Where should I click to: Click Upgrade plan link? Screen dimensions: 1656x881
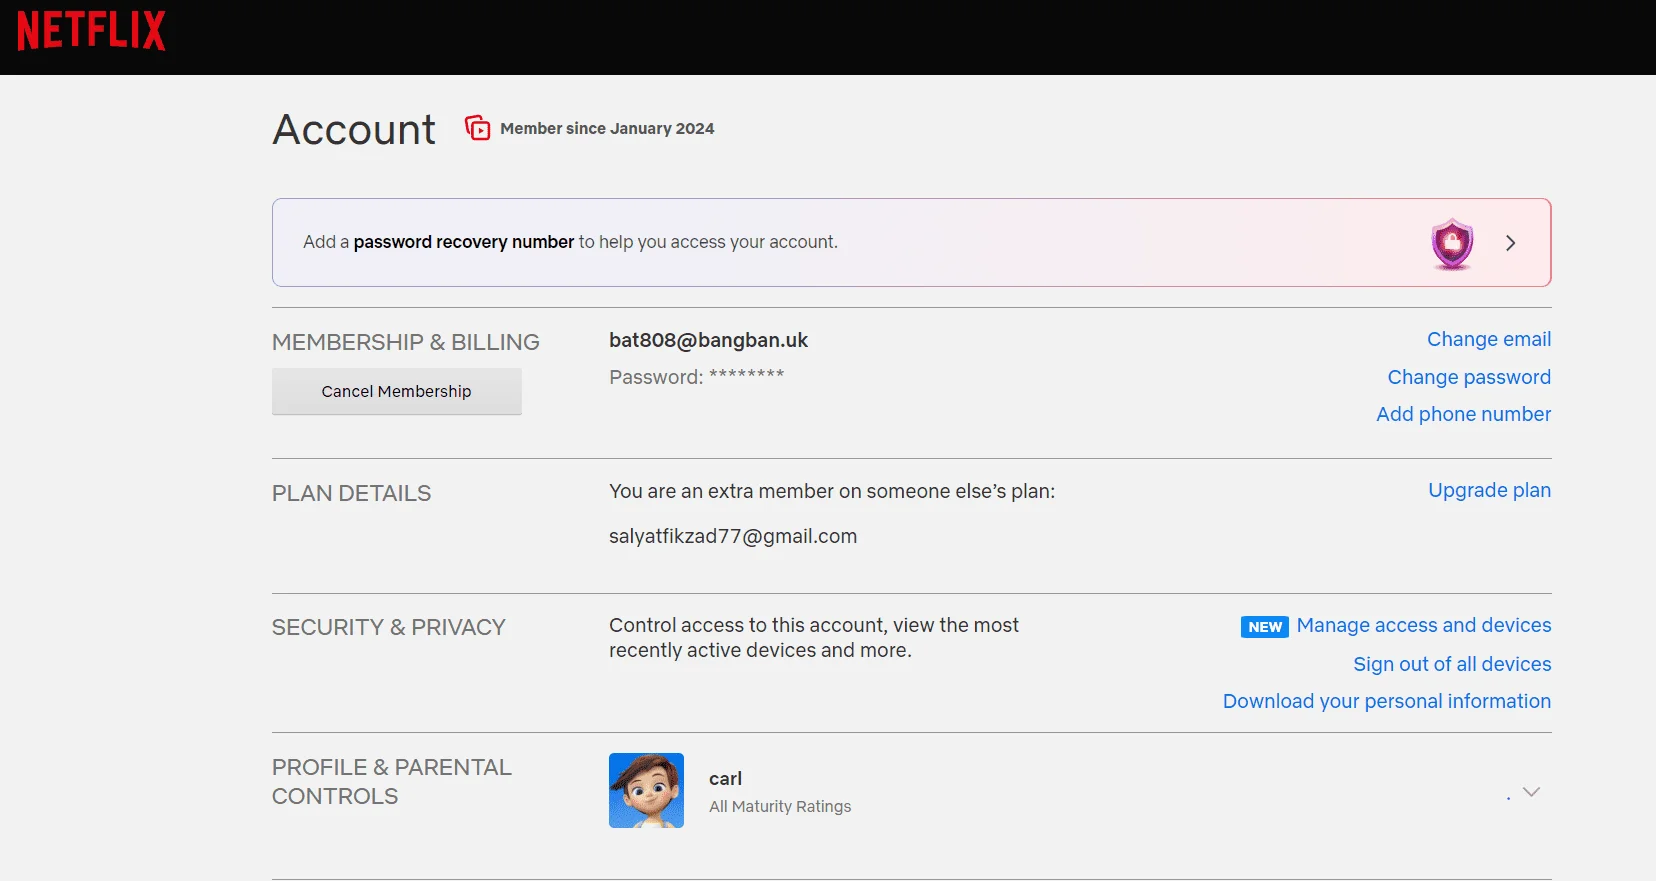(x=1489, y=490)
